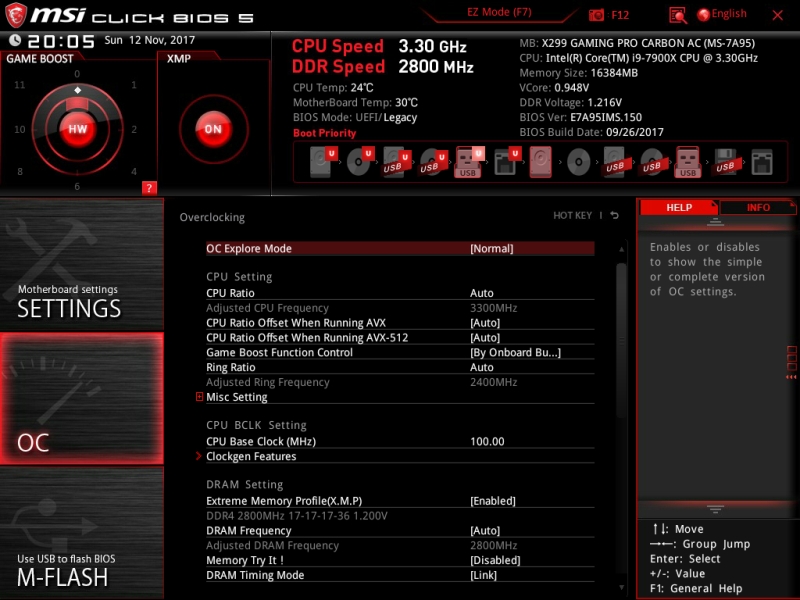The image size is (800, 600).
Task: Expand the Misc Setting plus box
Action: tap(199, 396)
